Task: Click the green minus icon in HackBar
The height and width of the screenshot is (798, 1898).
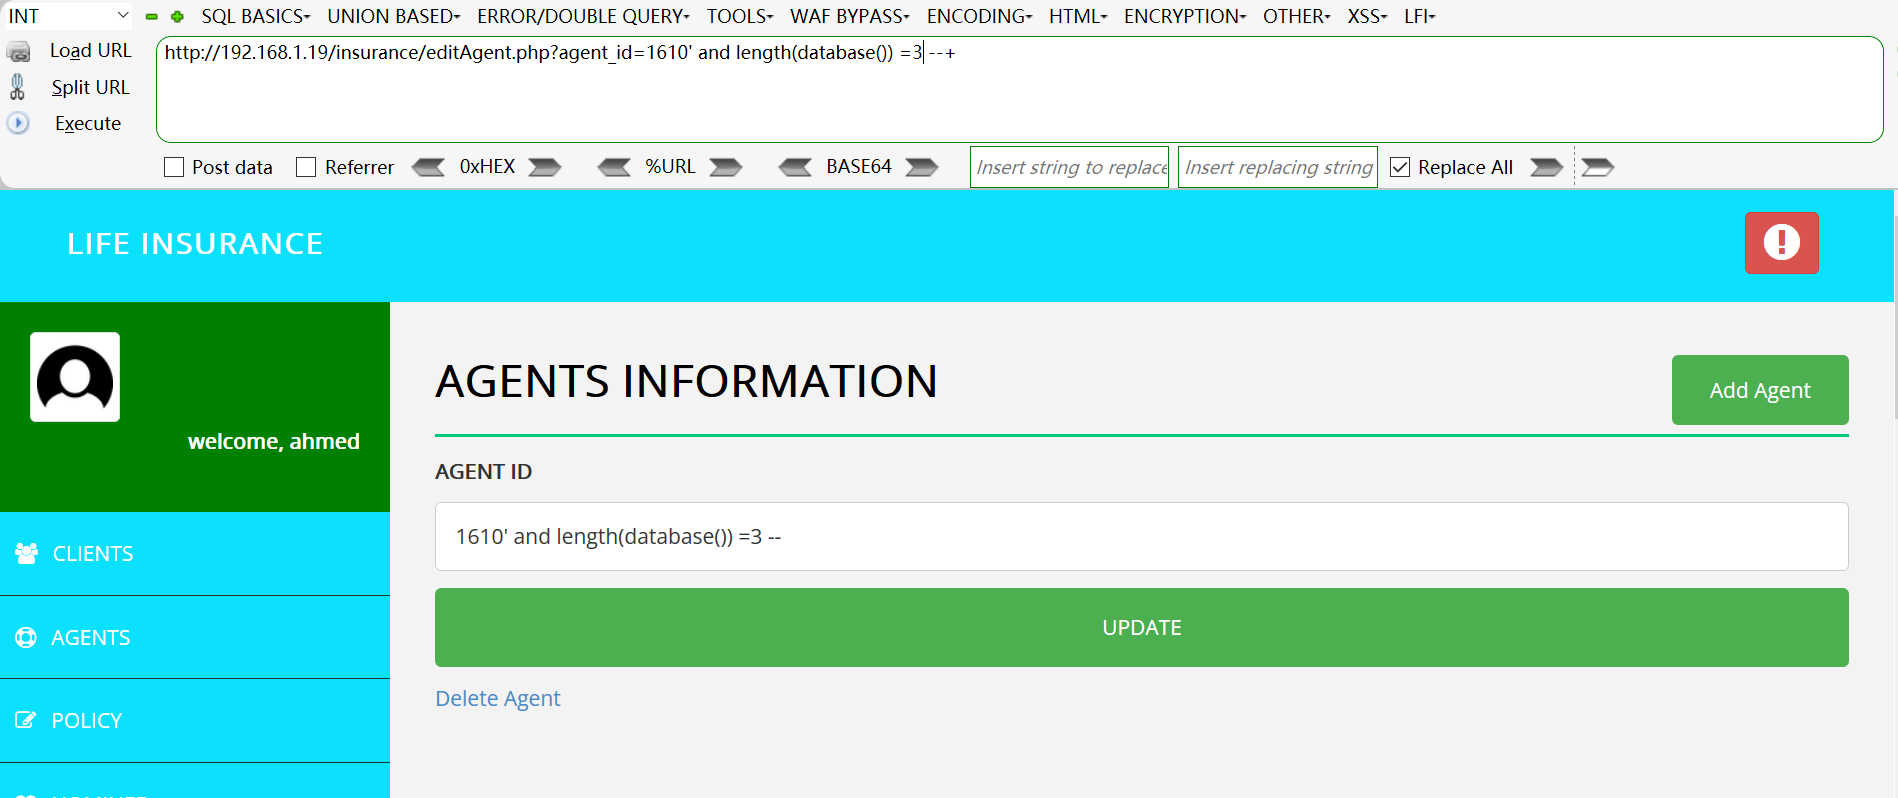Action: (152, 17)
